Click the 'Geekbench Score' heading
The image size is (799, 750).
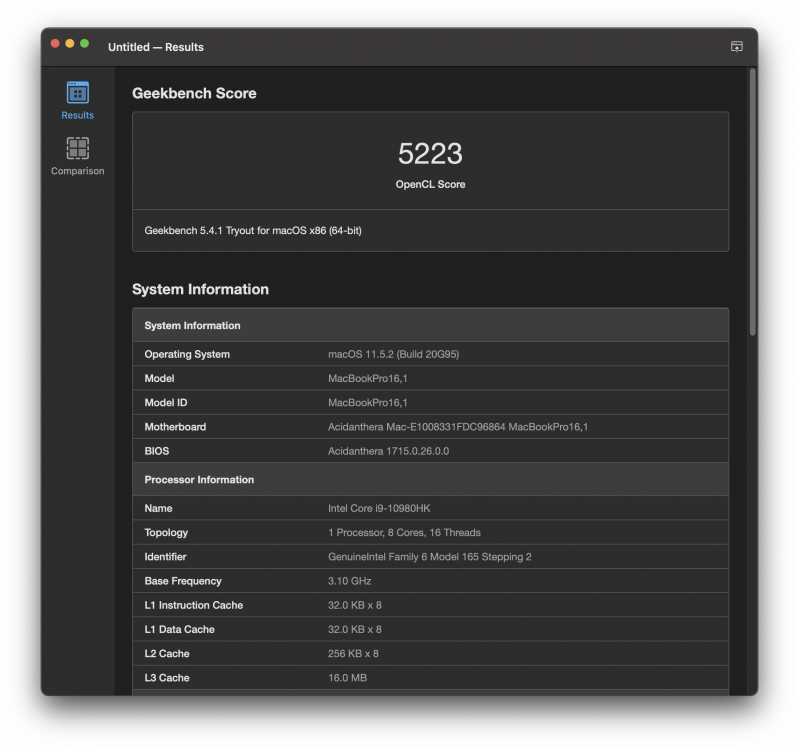(194, 93)
